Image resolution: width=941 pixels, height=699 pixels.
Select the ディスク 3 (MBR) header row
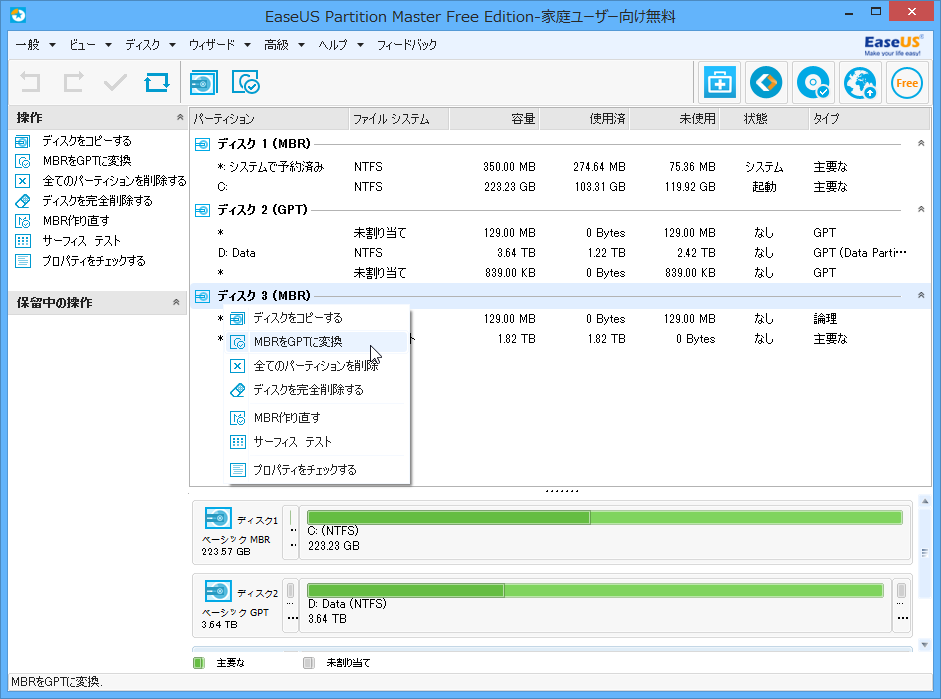(x=561, y=296)
